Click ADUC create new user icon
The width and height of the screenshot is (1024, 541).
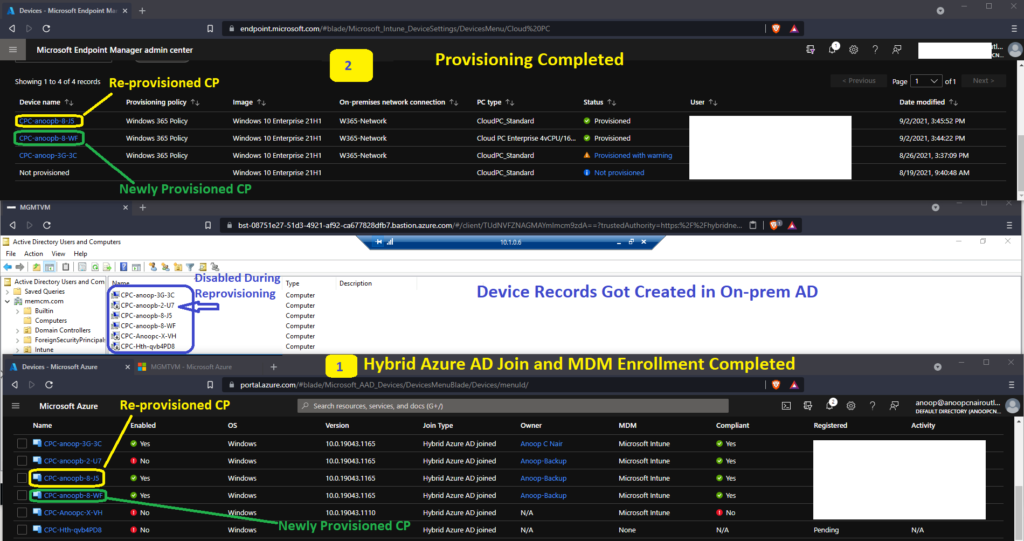pyautogui.click(x=153, y=267)
